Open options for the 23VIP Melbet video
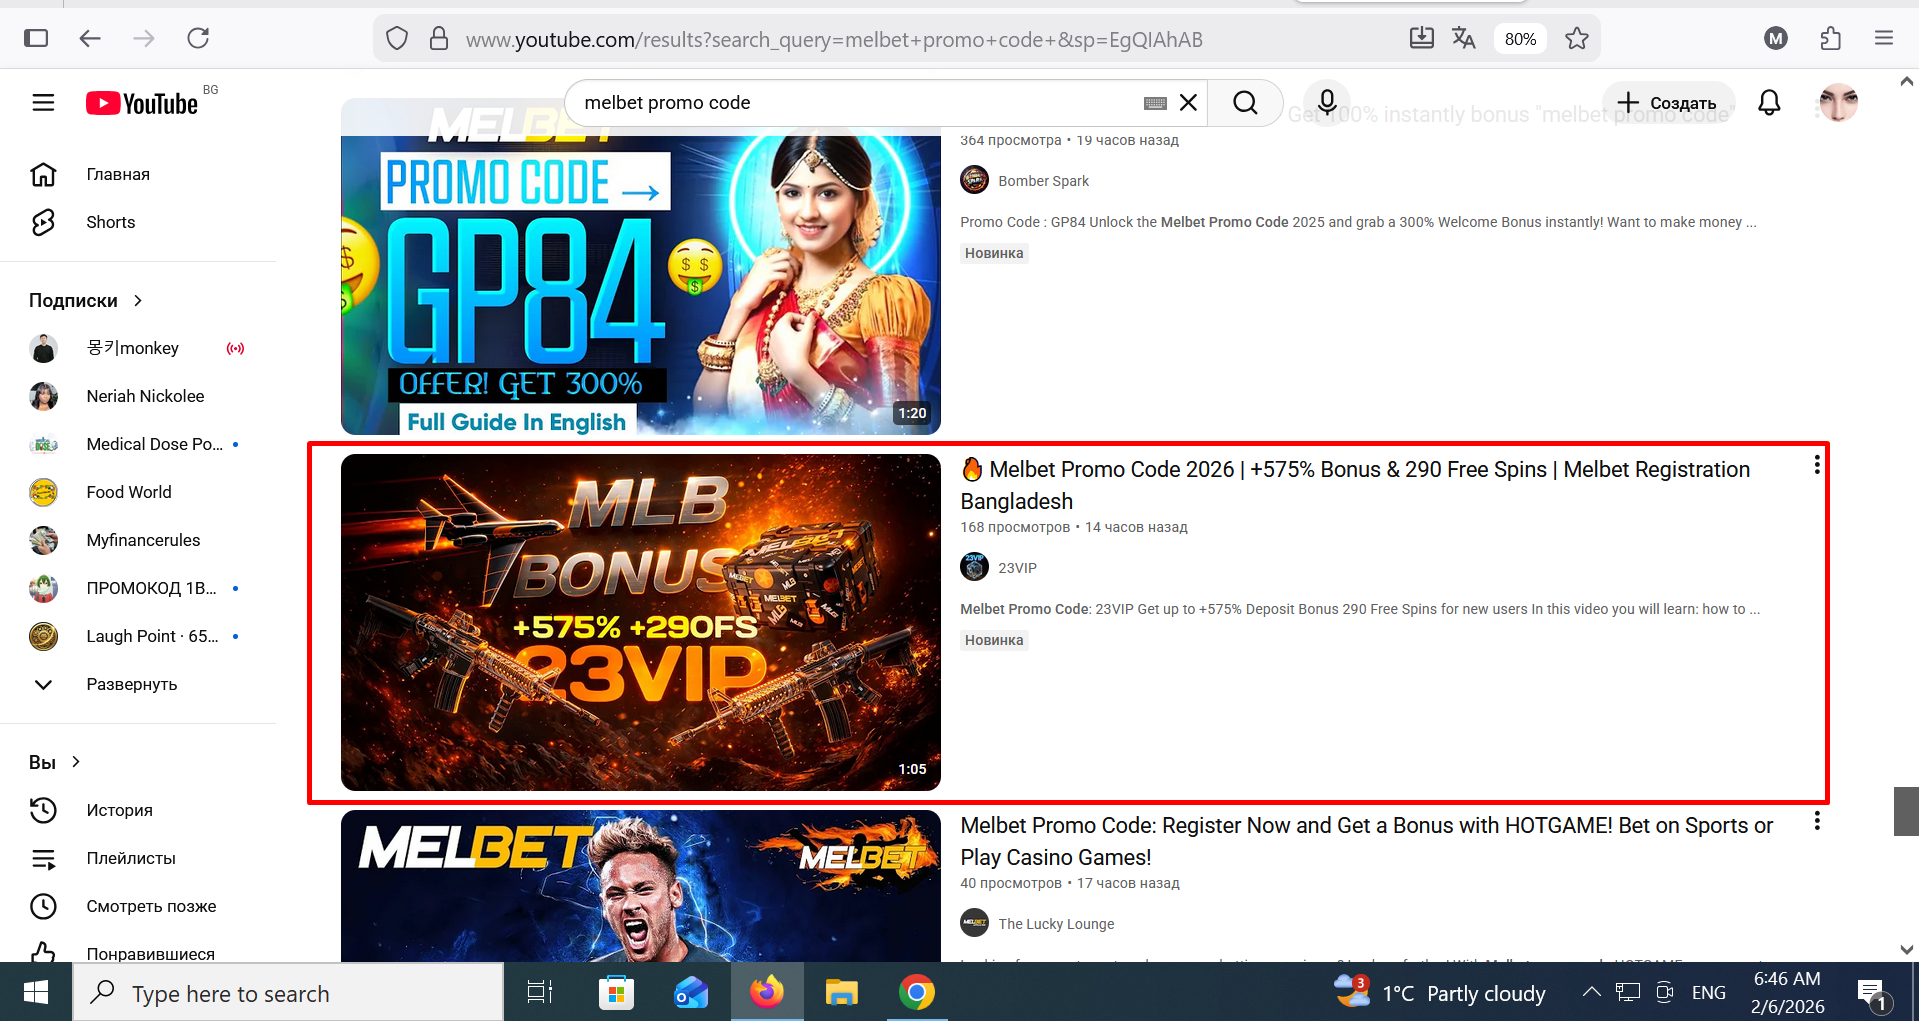1919x1021 pixels. 1816,466
